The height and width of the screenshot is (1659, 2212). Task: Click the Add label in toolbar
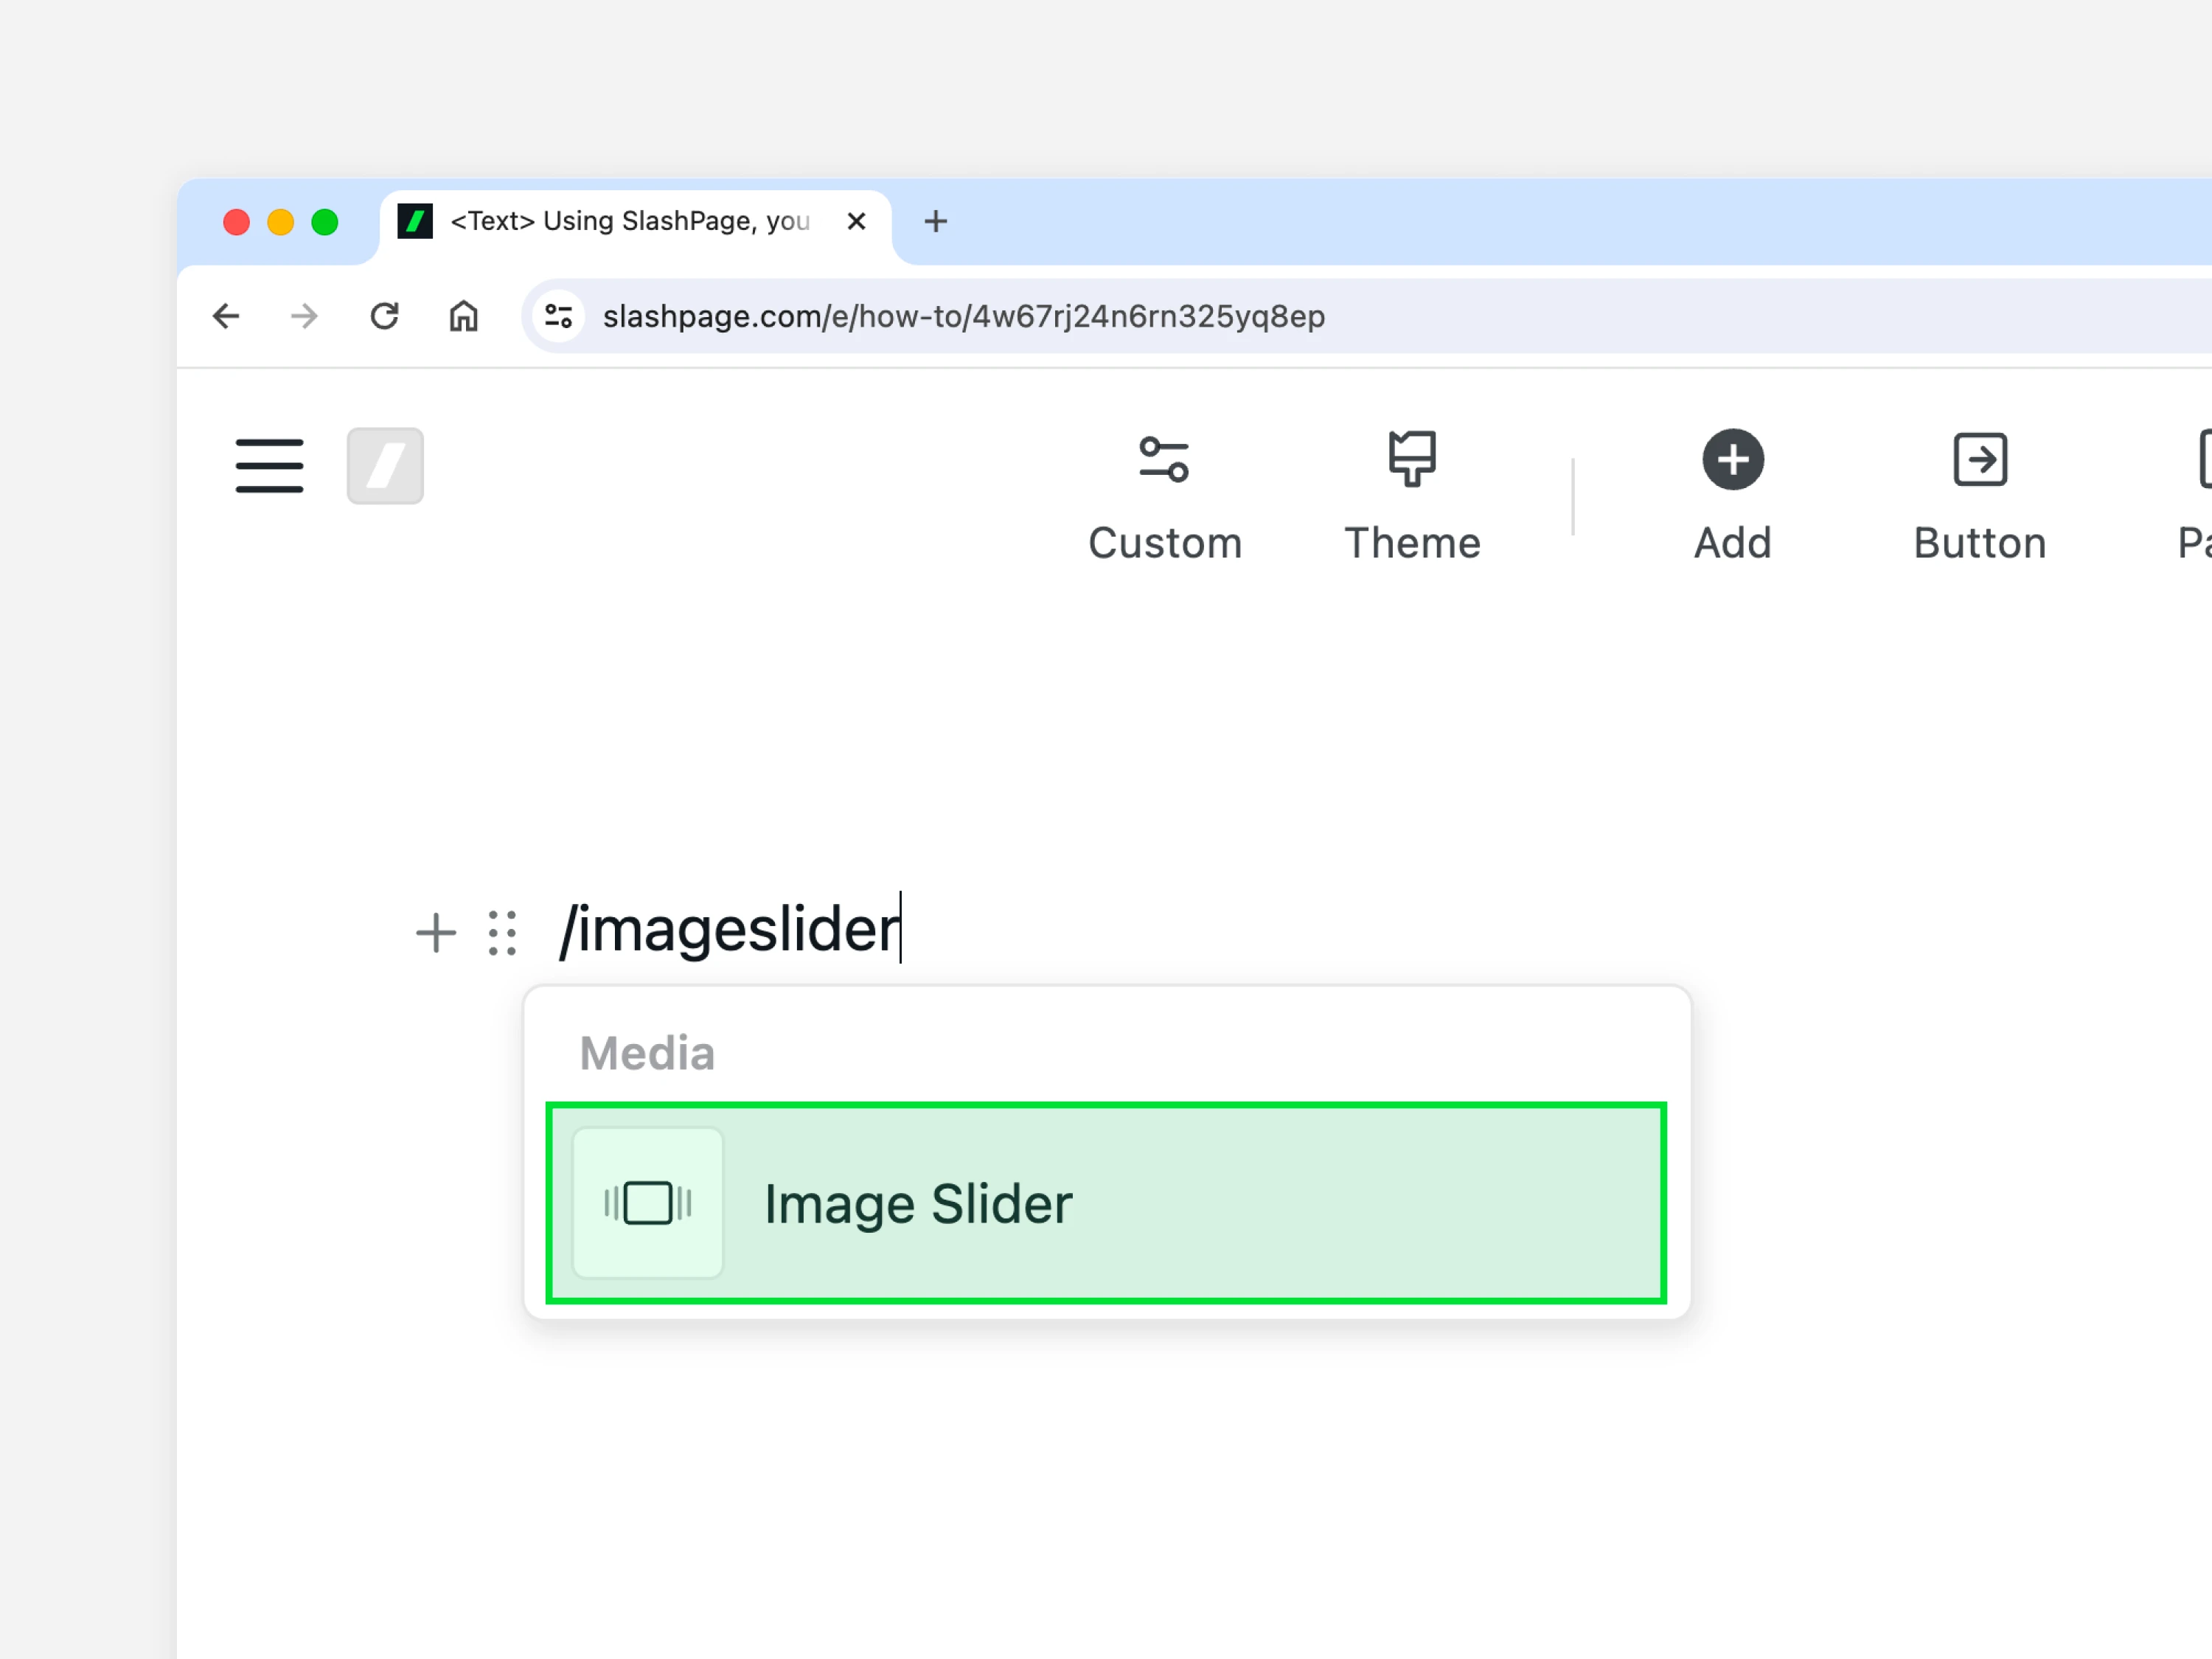point(1733,543)
